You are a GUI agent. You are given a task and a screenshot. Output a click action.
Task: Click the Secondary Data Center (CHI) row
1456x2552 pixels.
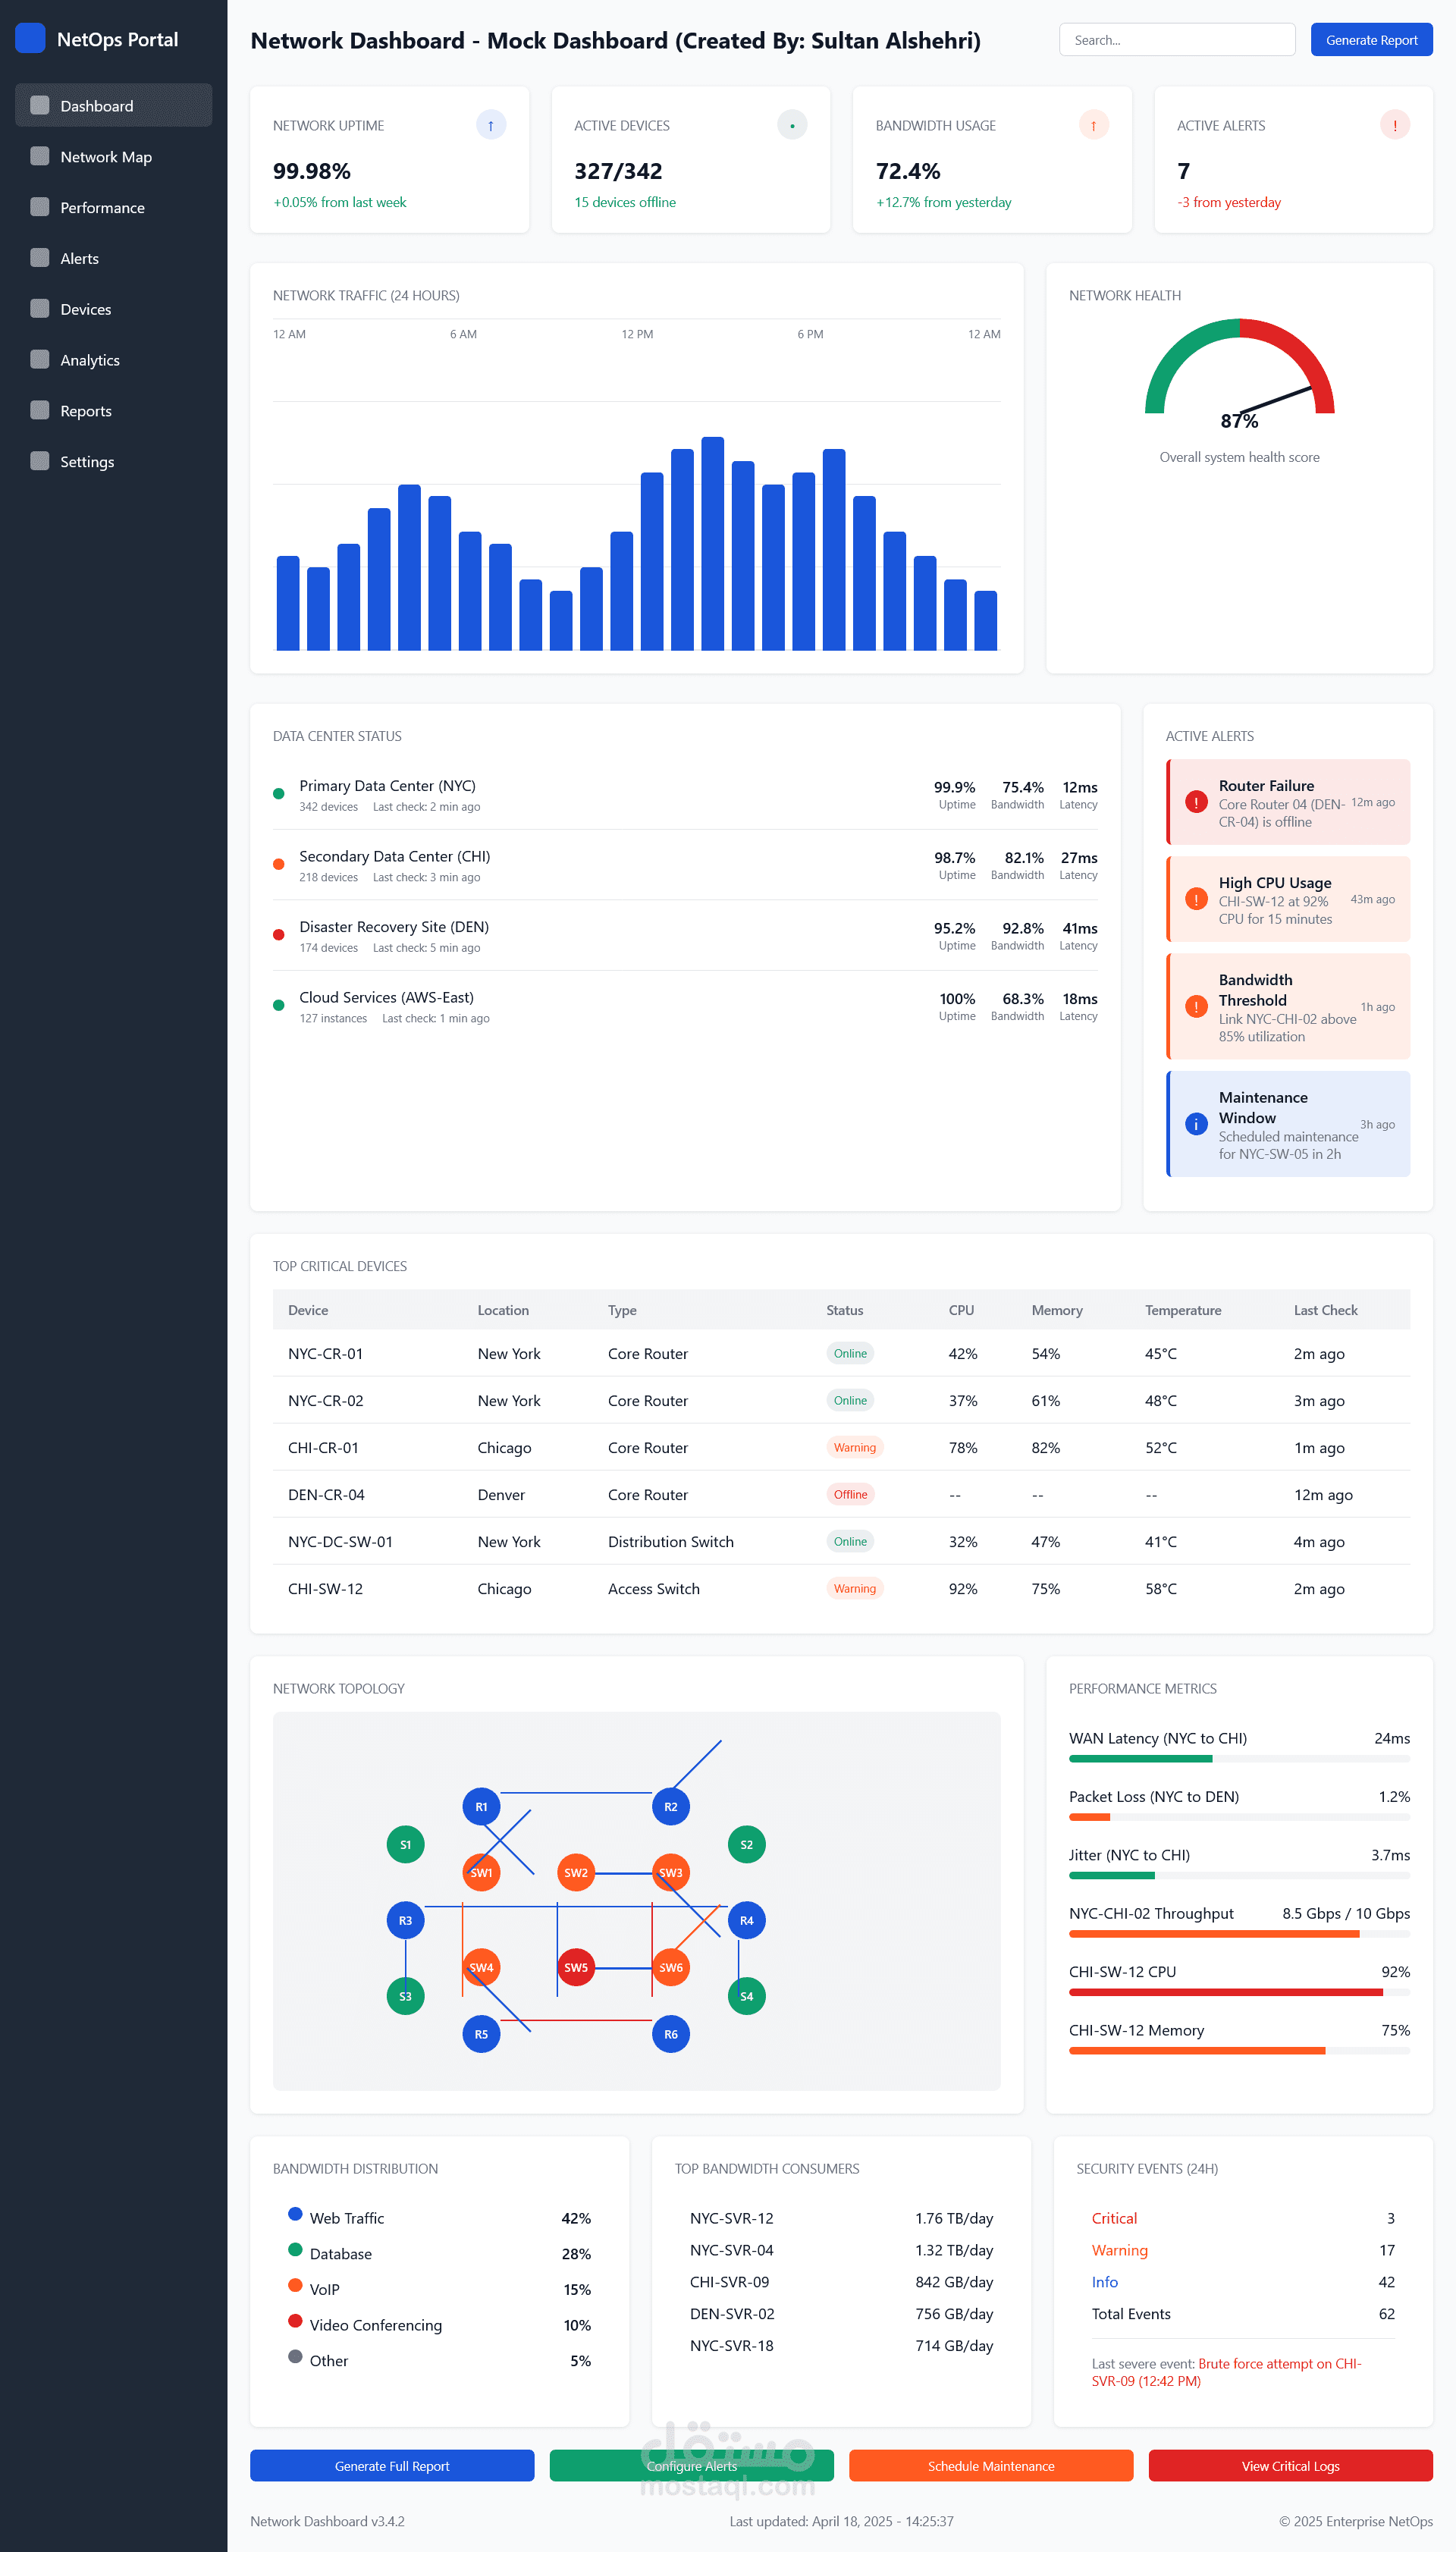685,865
